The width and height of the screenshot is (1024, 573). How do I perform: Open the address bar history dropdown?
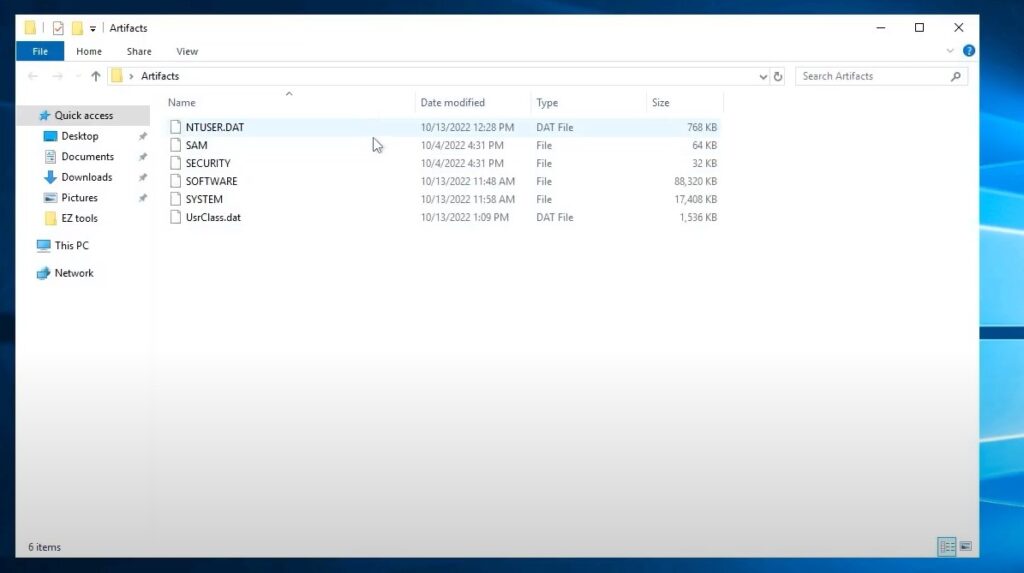coord(764,76)
